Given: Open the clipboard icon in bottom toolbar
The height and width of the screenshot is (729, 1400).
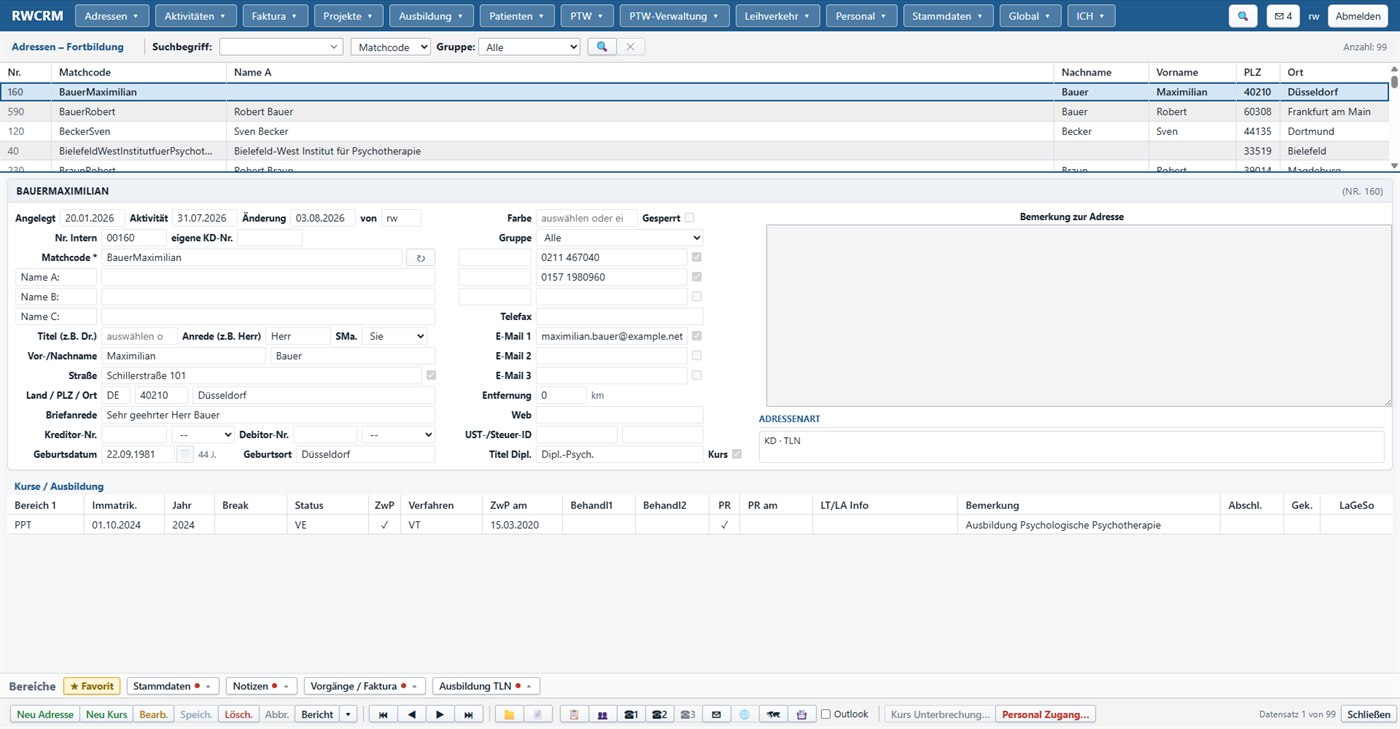Looking at the screenshot, I should click(x=574, y=715).
